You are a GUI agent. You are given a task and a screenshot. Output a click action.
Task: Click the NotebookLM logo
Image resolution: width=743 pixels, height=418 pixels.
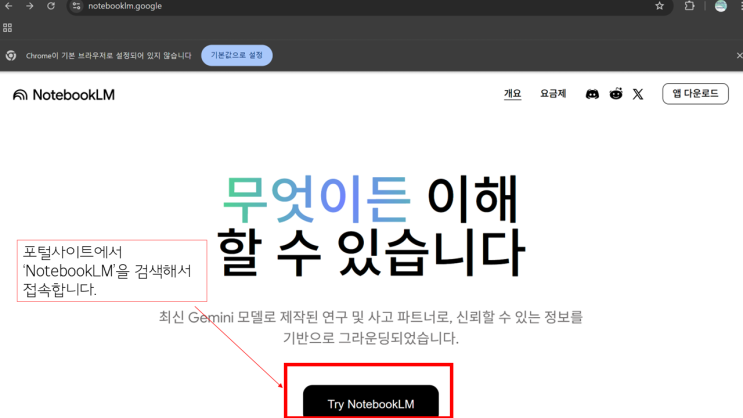pyautogui.click(x=64, y=95)
